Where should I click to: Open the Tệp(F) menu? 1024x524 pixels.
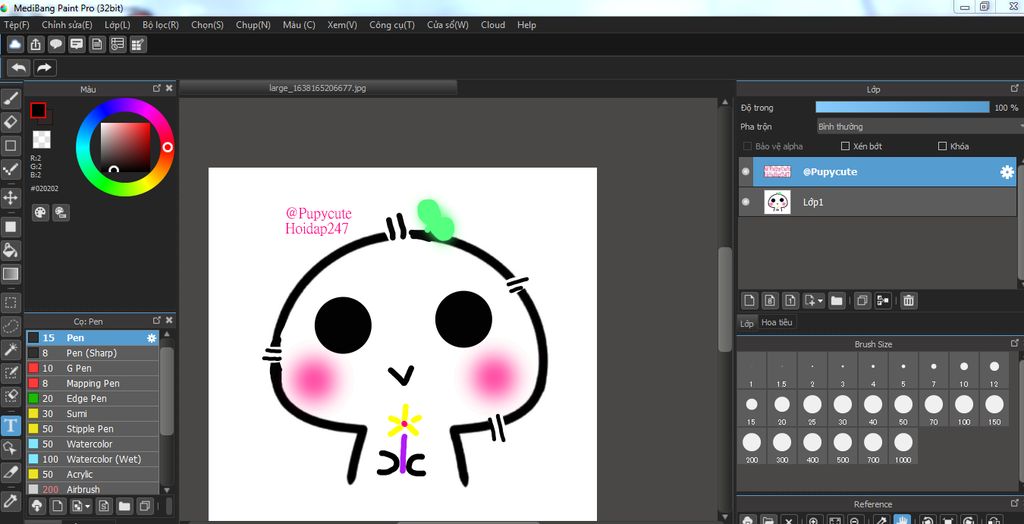tap(17, 25)
